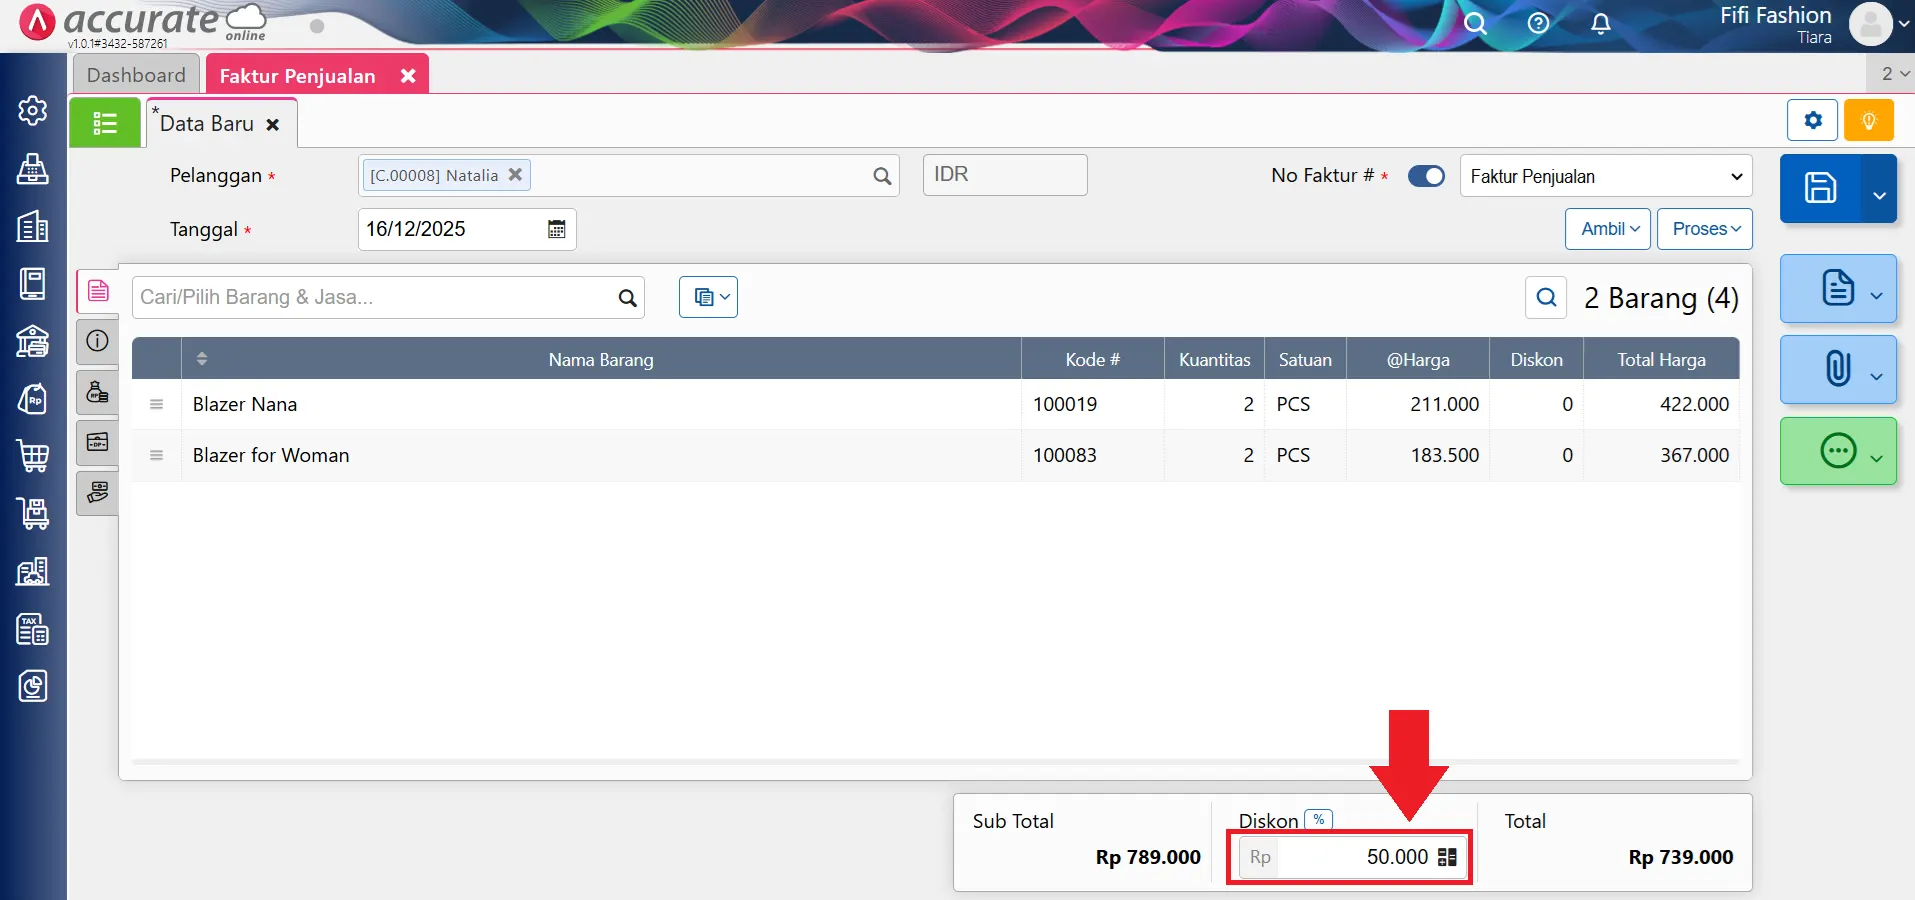Sort items using Nama Barang header
The height and width of the screenshot is (900, 1915).
(x=600, y=360)
